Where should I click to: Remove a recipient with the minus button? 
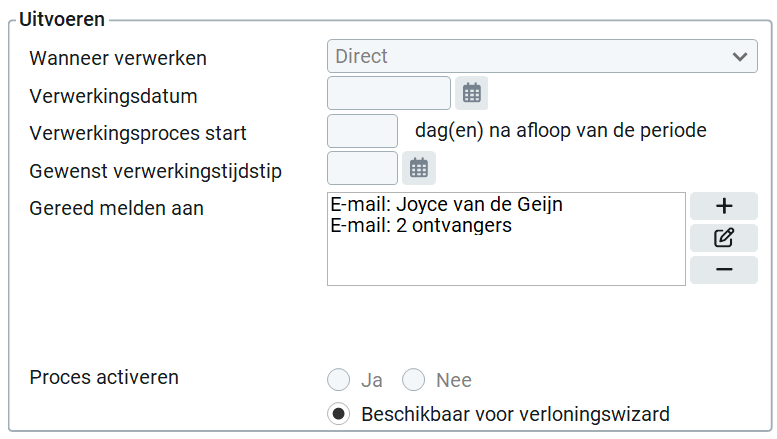723,270
